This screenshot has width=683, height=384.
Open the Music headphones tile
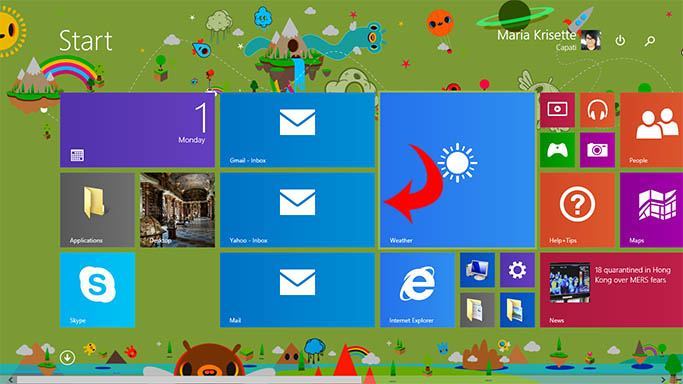coord(597,110)
